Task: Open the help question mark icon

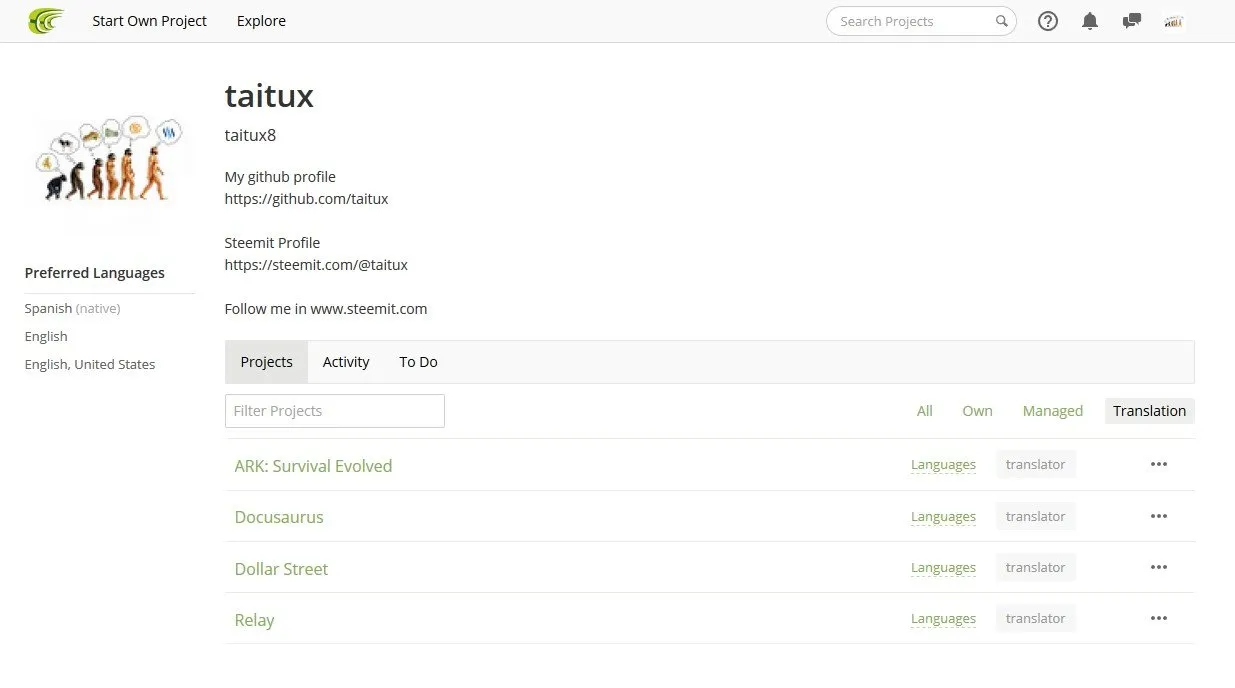Action: tap(1048, 21)
